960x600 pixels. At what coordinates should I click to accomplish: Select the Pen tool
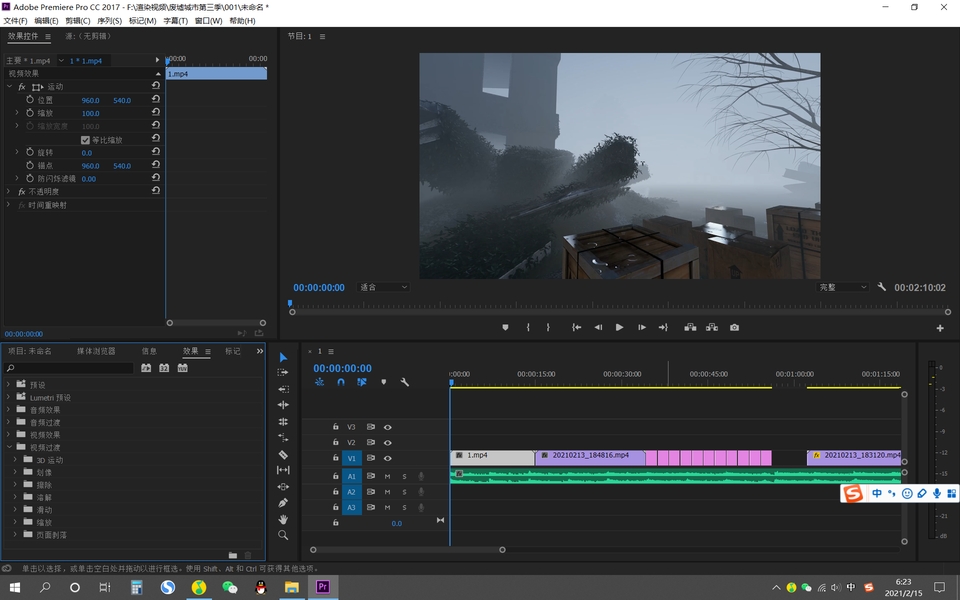pyautogui.click(x=283, y=503)
